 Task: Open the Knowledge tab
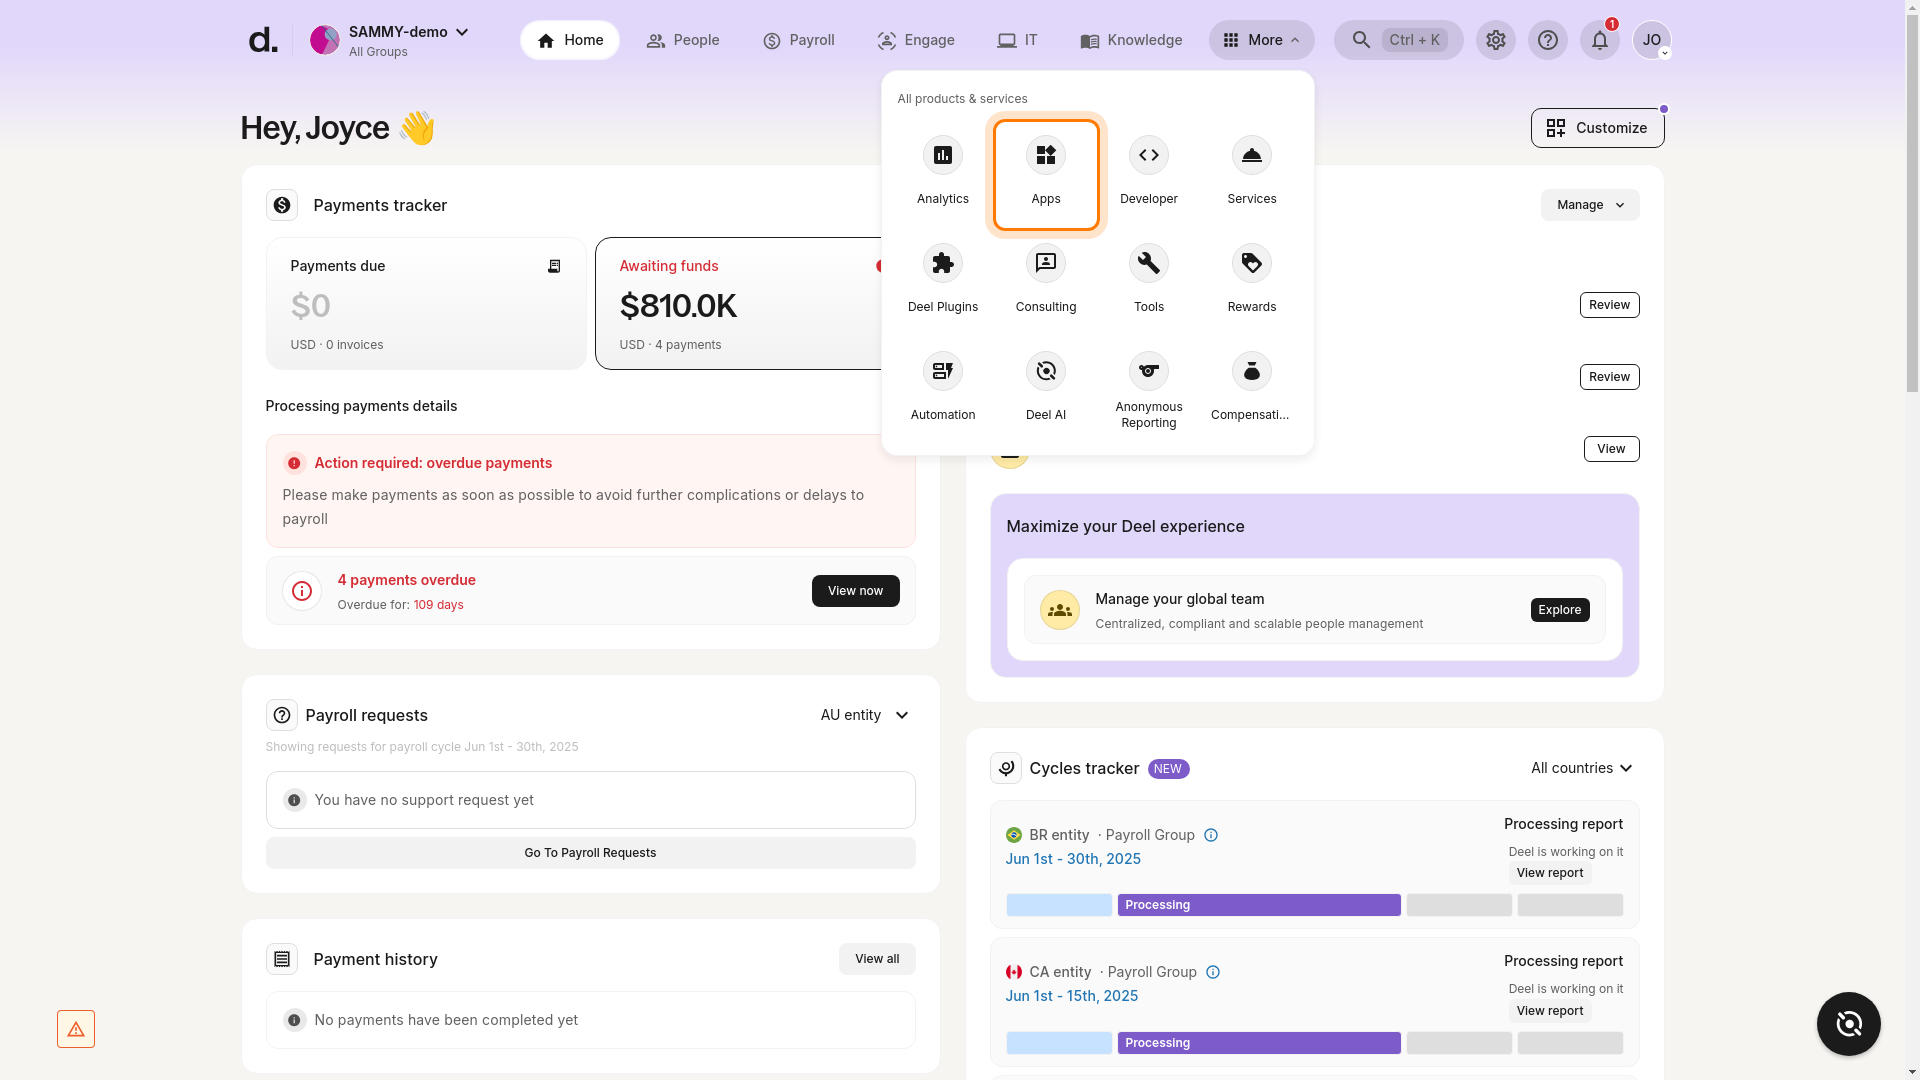coord(1131,40)
